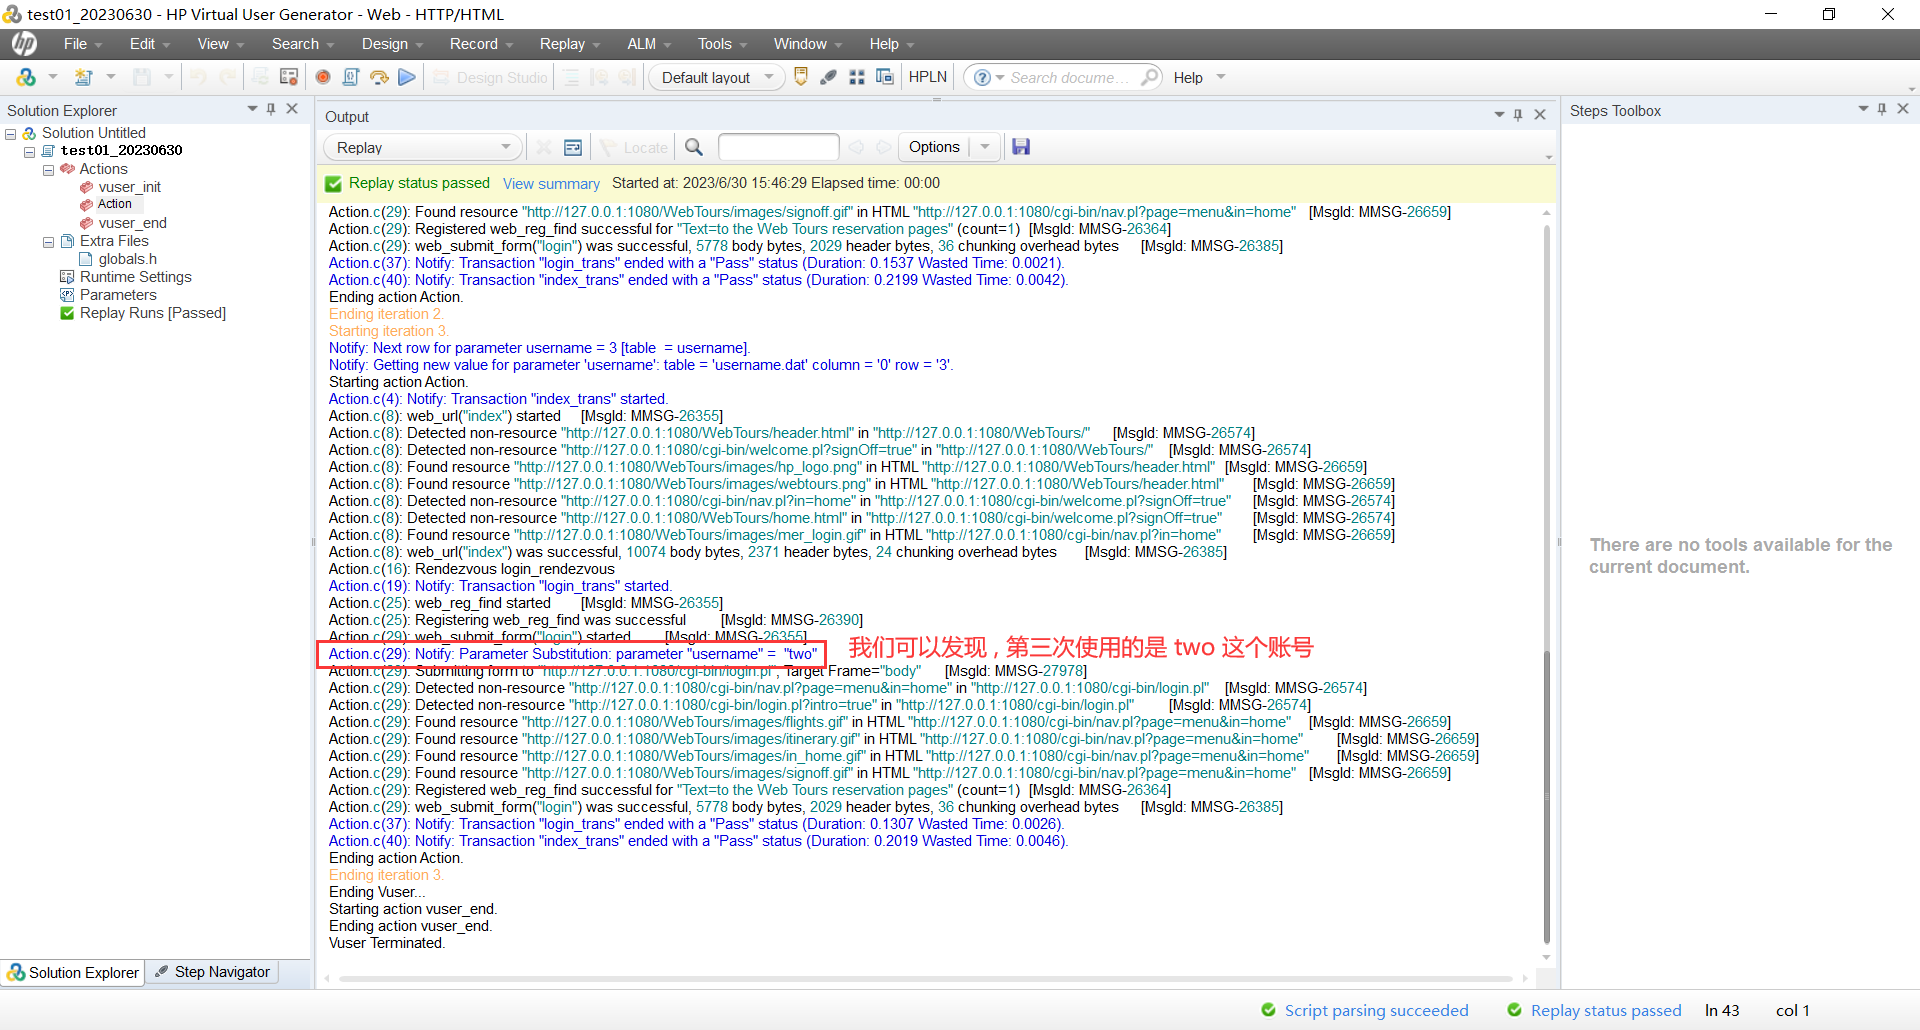Open the Solution Explorer panel options arrow
1920x1030 pixels.
pos(252,109)
